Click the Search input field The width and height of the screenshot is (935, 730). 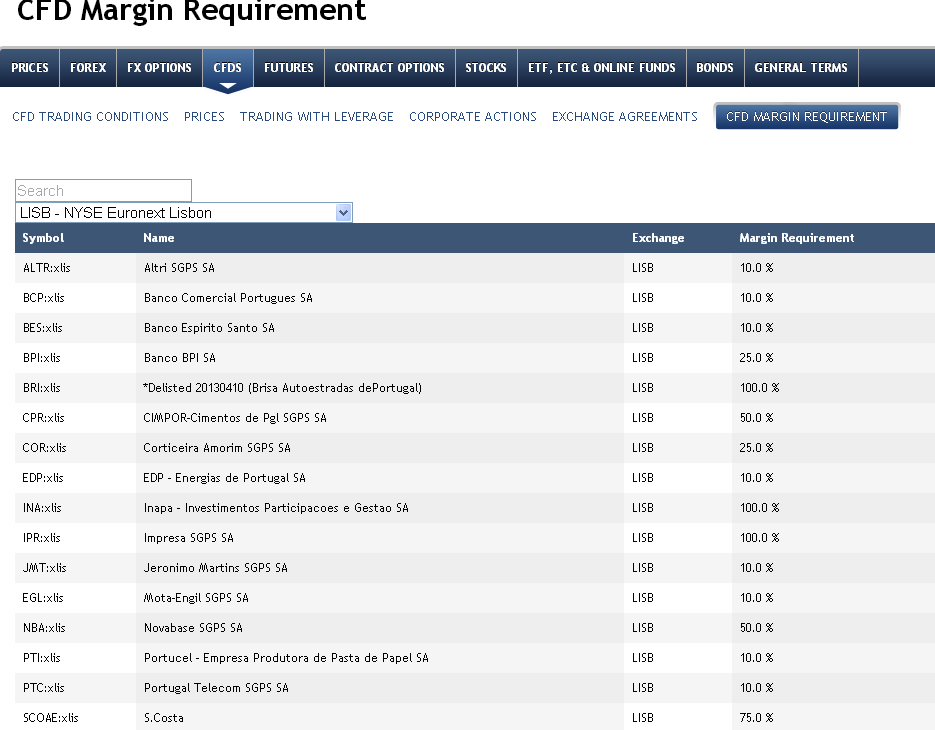click(x=103, y=191)
